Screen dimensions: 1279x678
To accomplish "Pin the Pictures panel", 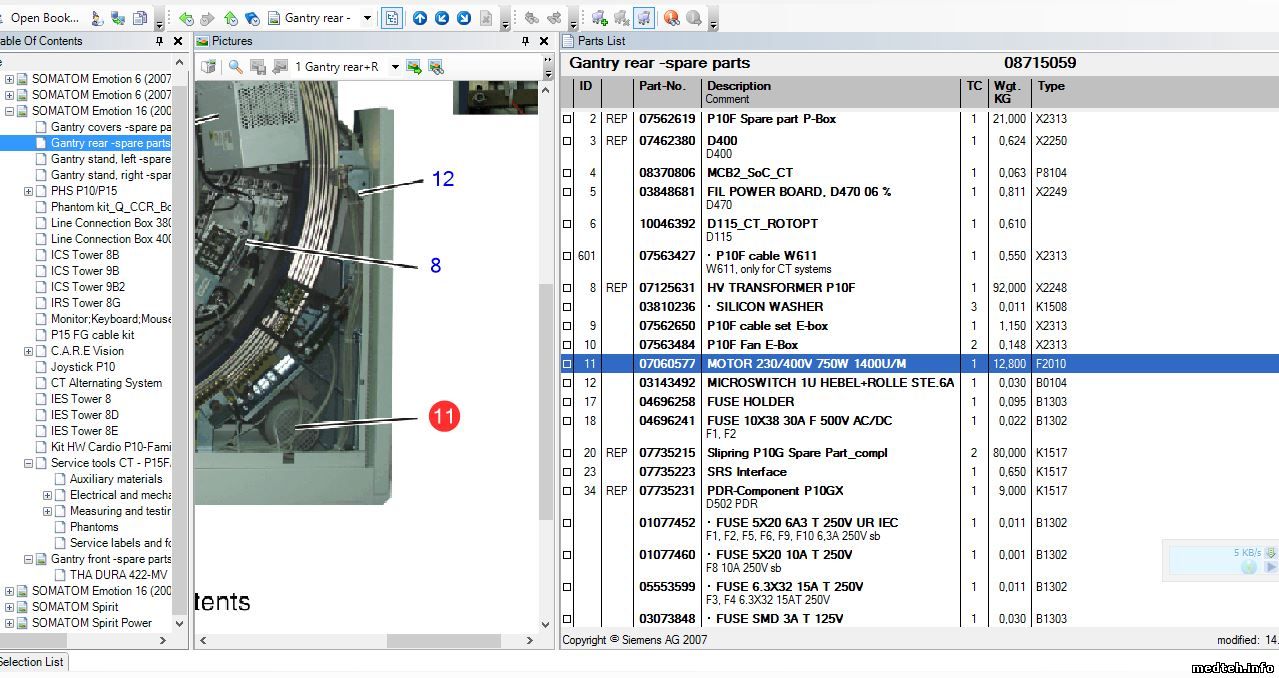I will point(524,41).
